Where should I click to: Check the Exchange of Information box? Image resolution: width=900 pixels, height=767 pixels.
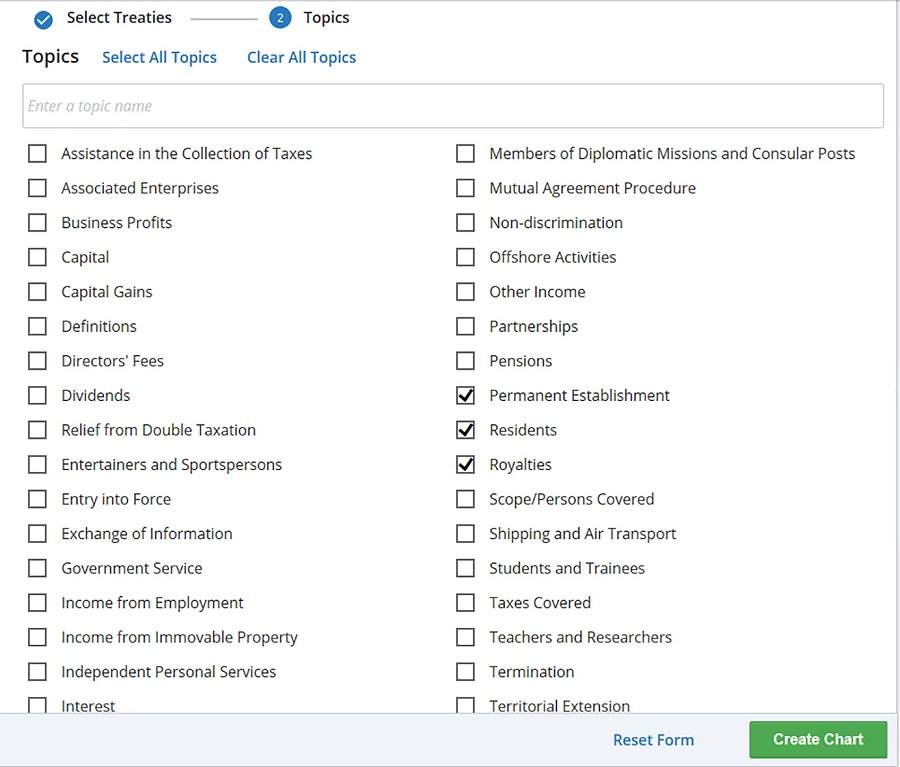coord(37,534)
